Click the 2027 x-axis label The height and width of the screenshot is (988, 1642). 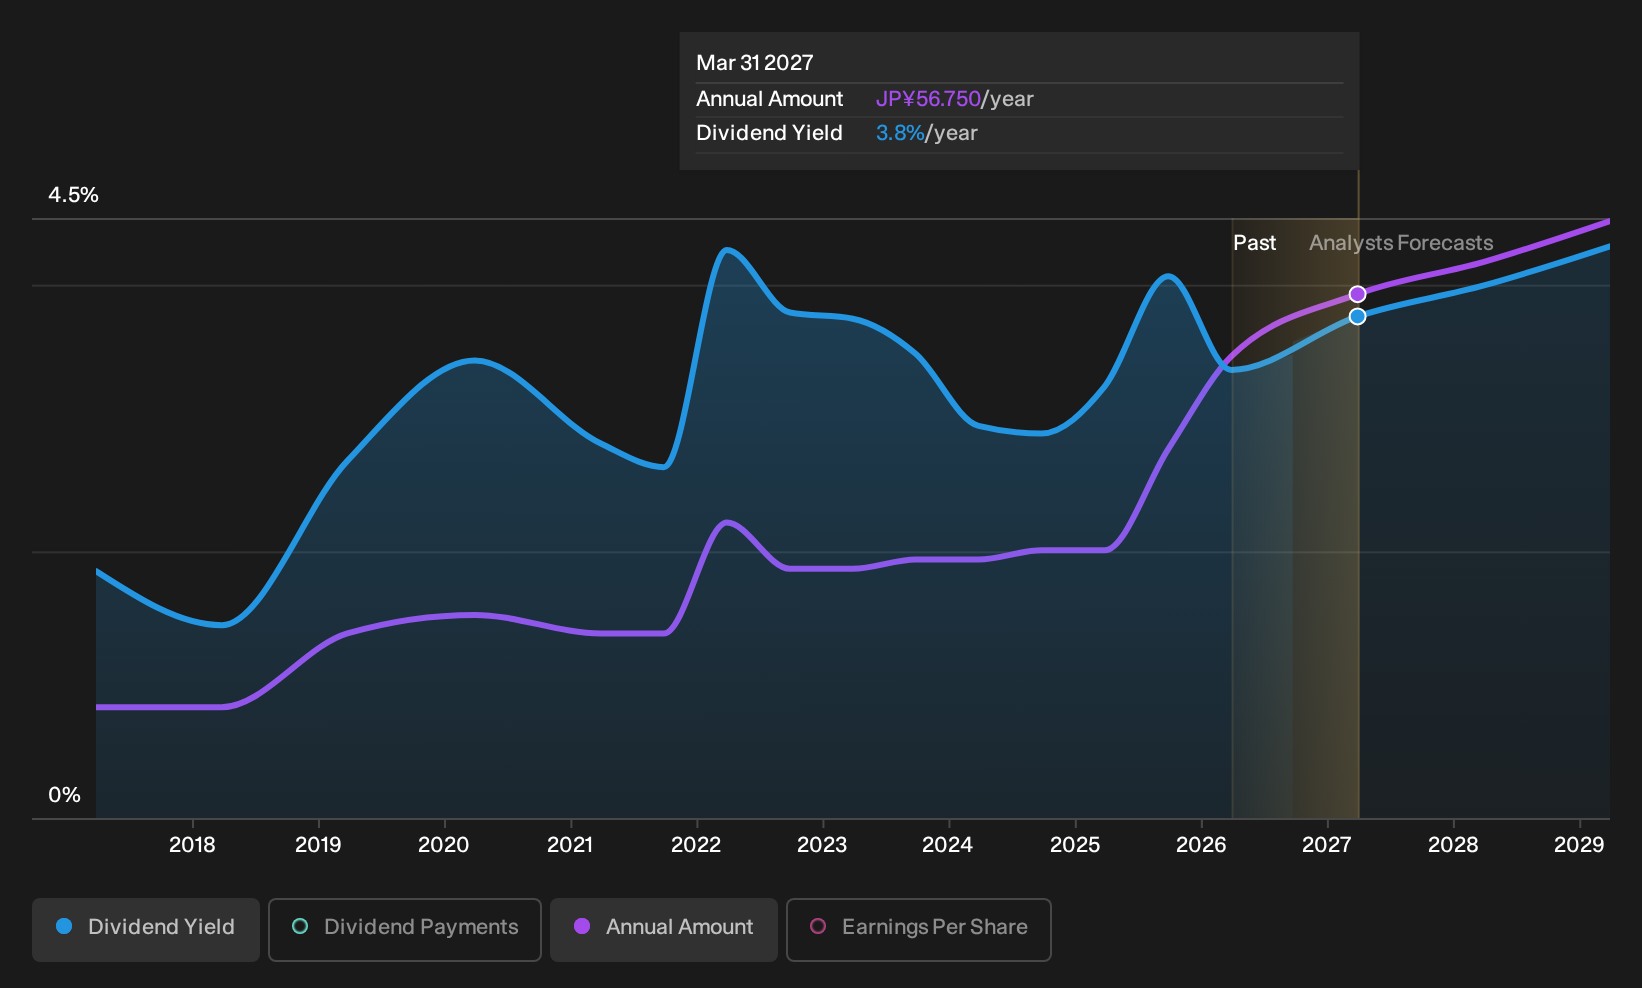tap(1327, 845)
